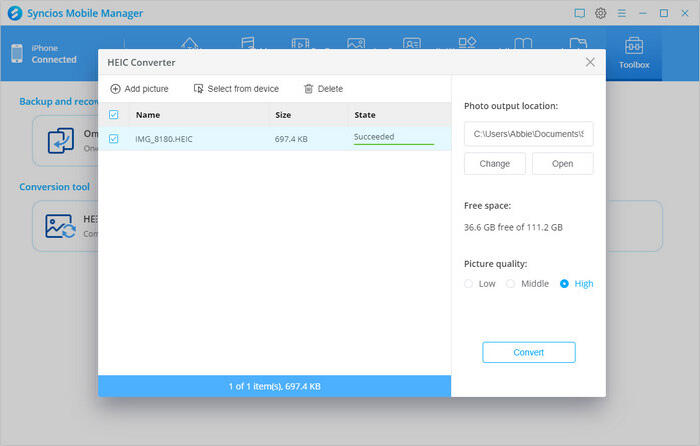700x446 pixels.
Task: Open settings via the gear icon
Action: (x=601, y=13)
